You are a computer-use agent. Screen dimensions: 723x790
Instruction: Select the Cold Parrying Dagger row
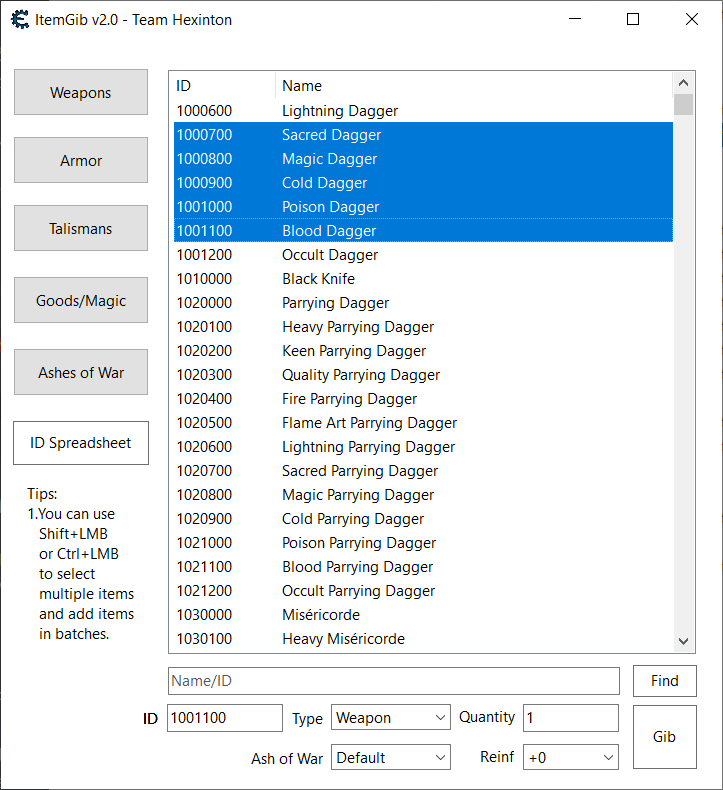click(x=423, y=519)
